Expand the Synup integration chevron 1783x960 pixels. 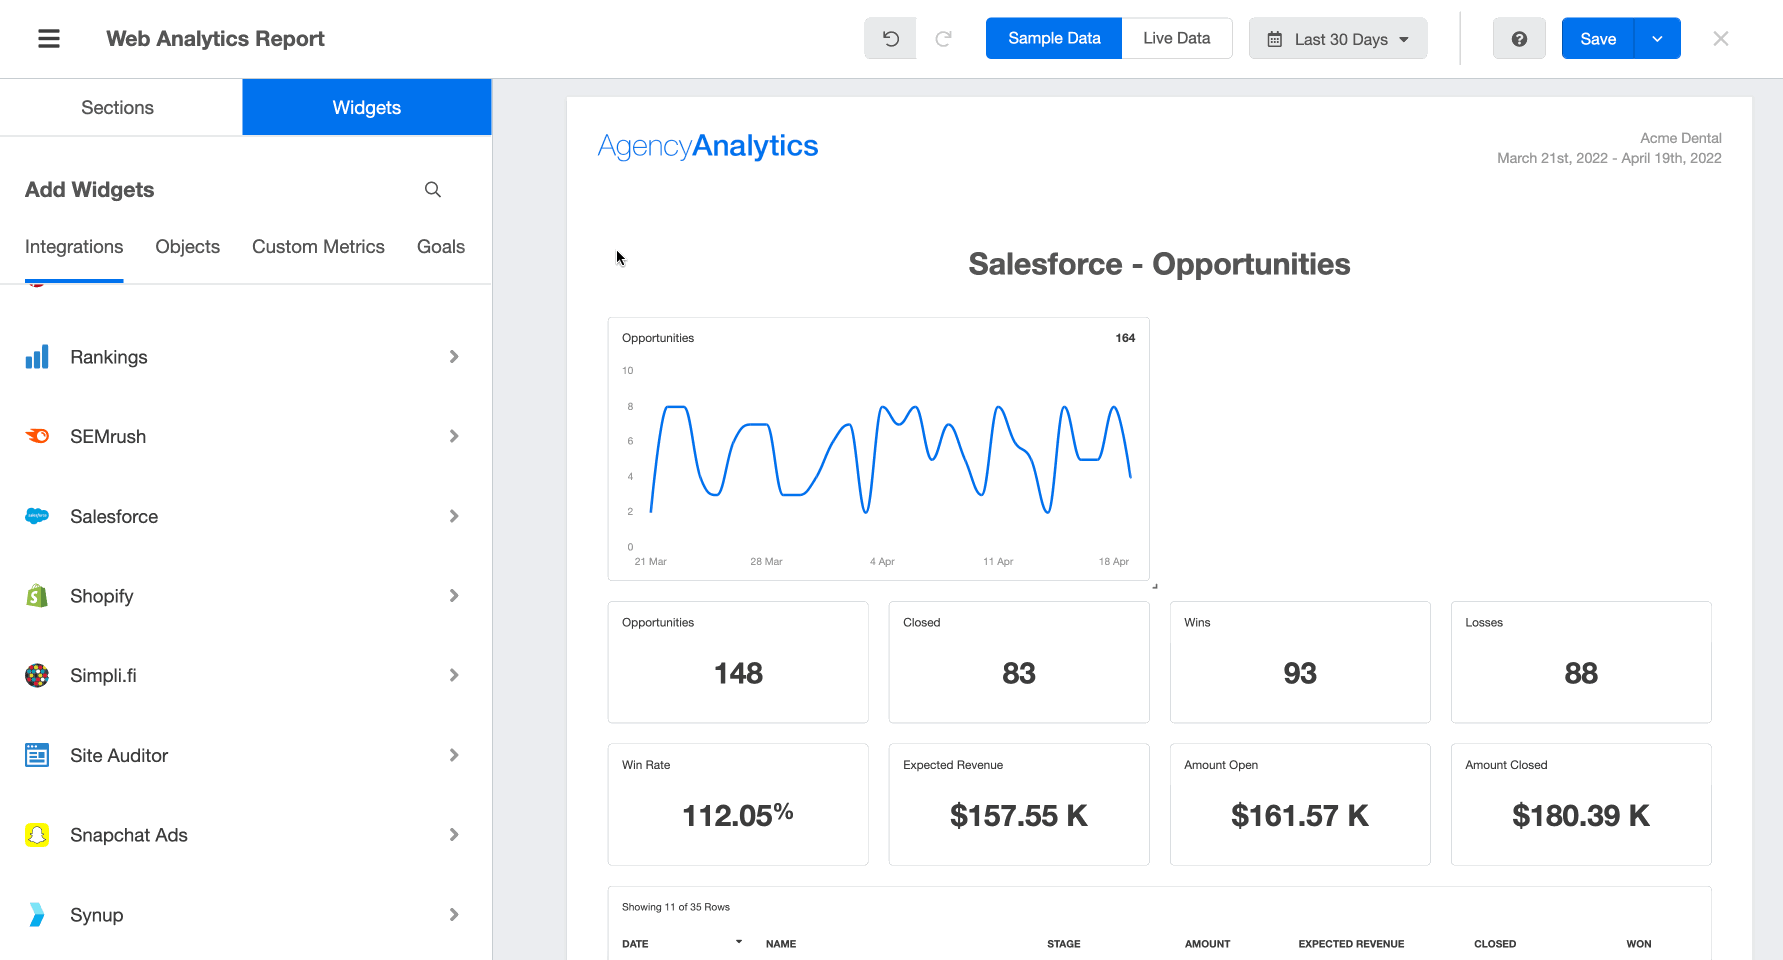[x=454, y=915]
